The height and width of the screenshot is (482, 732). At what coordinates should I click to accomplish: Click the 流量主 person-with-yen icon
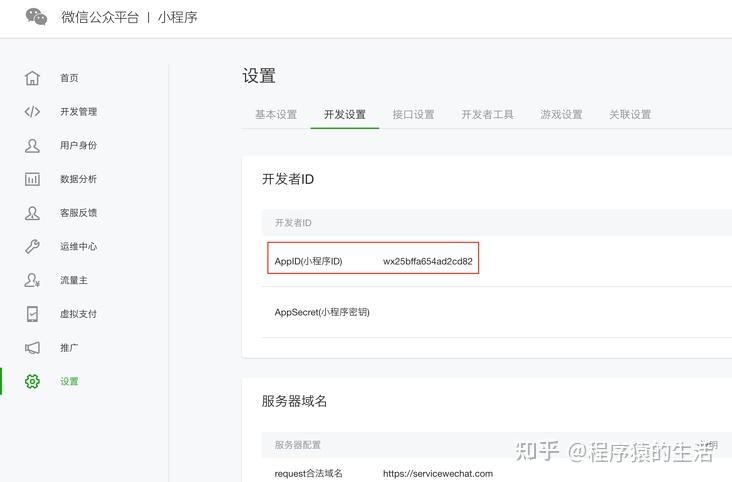click(x=32, y=280)
